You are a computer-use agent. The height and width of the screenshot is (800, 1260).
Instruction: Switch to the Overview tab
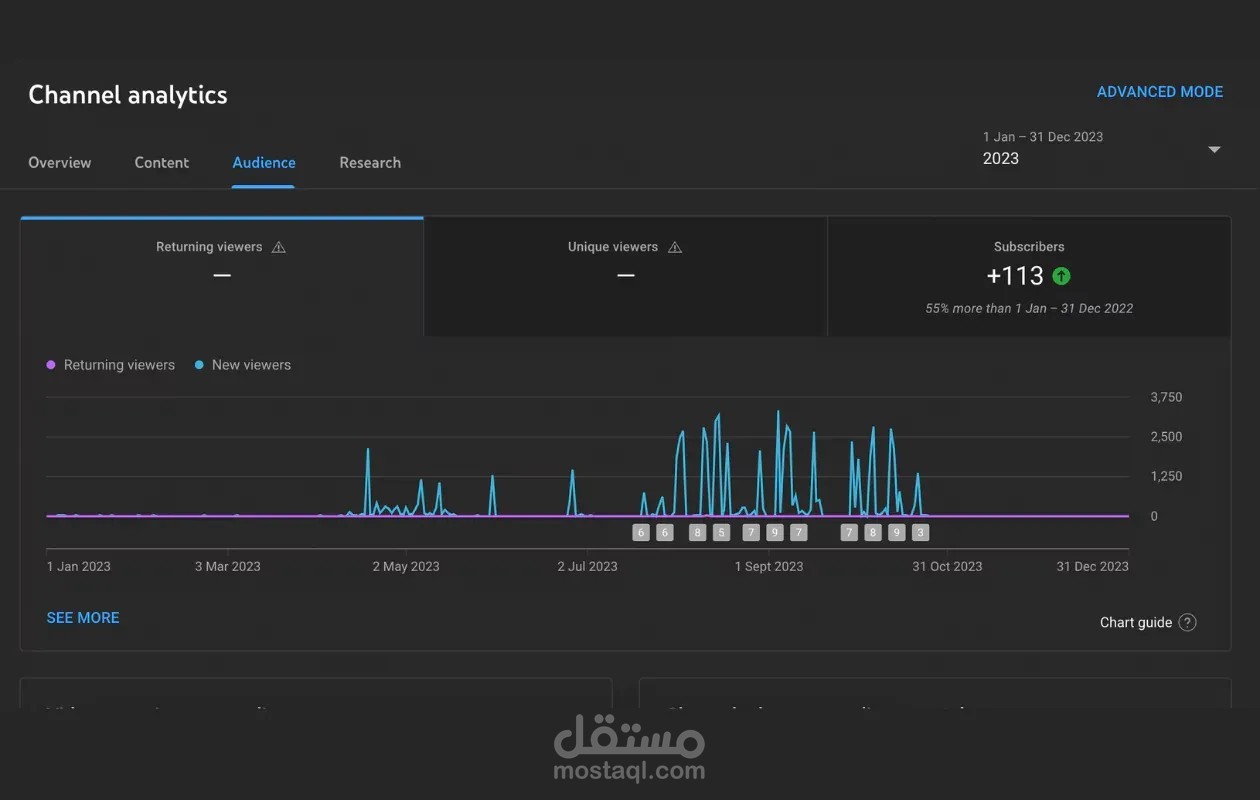click(x=59, y=163)
